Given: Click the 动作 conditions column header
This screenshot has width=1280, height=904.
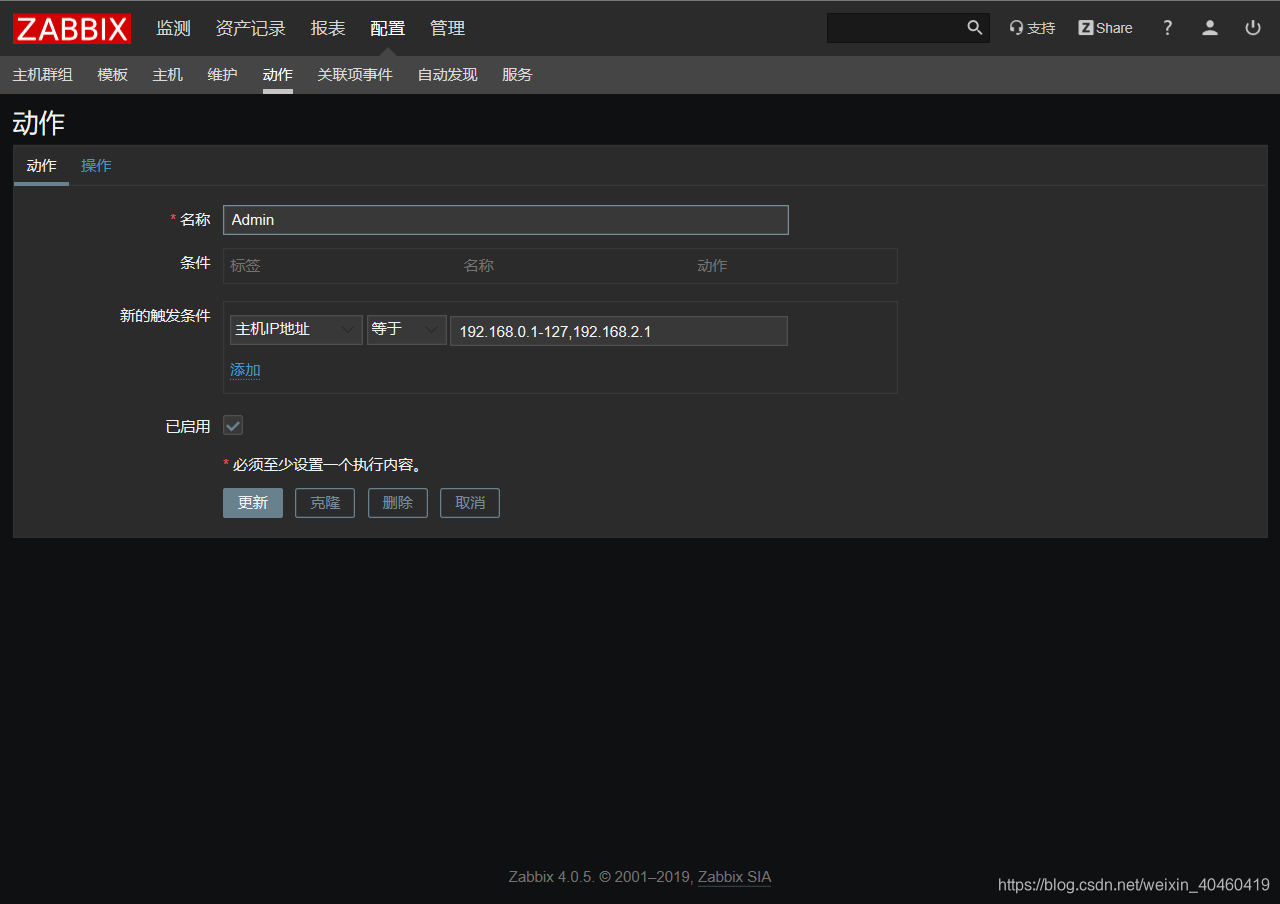Looking at the screenshot, I should tap(712, 266).
